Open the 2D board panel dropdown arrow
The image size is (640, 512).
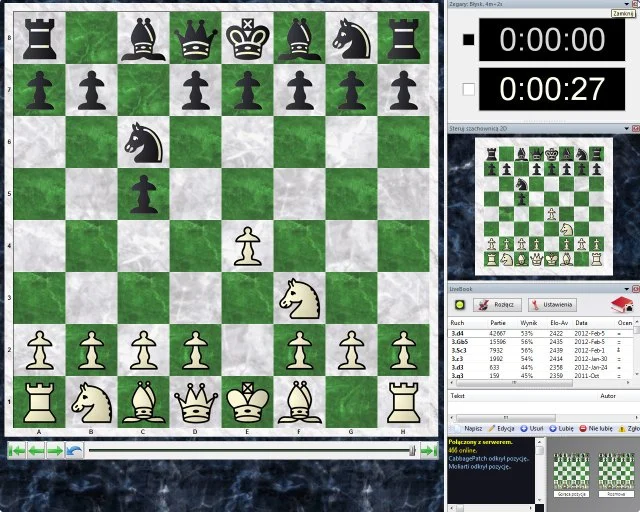625,129
